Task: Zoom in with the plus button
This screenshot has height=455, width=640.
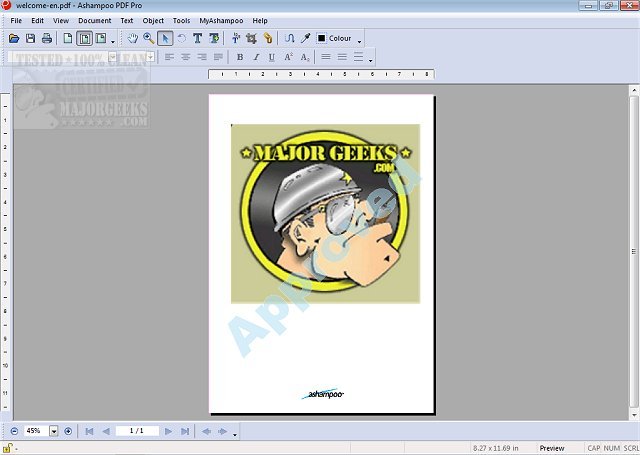Action: (68, 431)
